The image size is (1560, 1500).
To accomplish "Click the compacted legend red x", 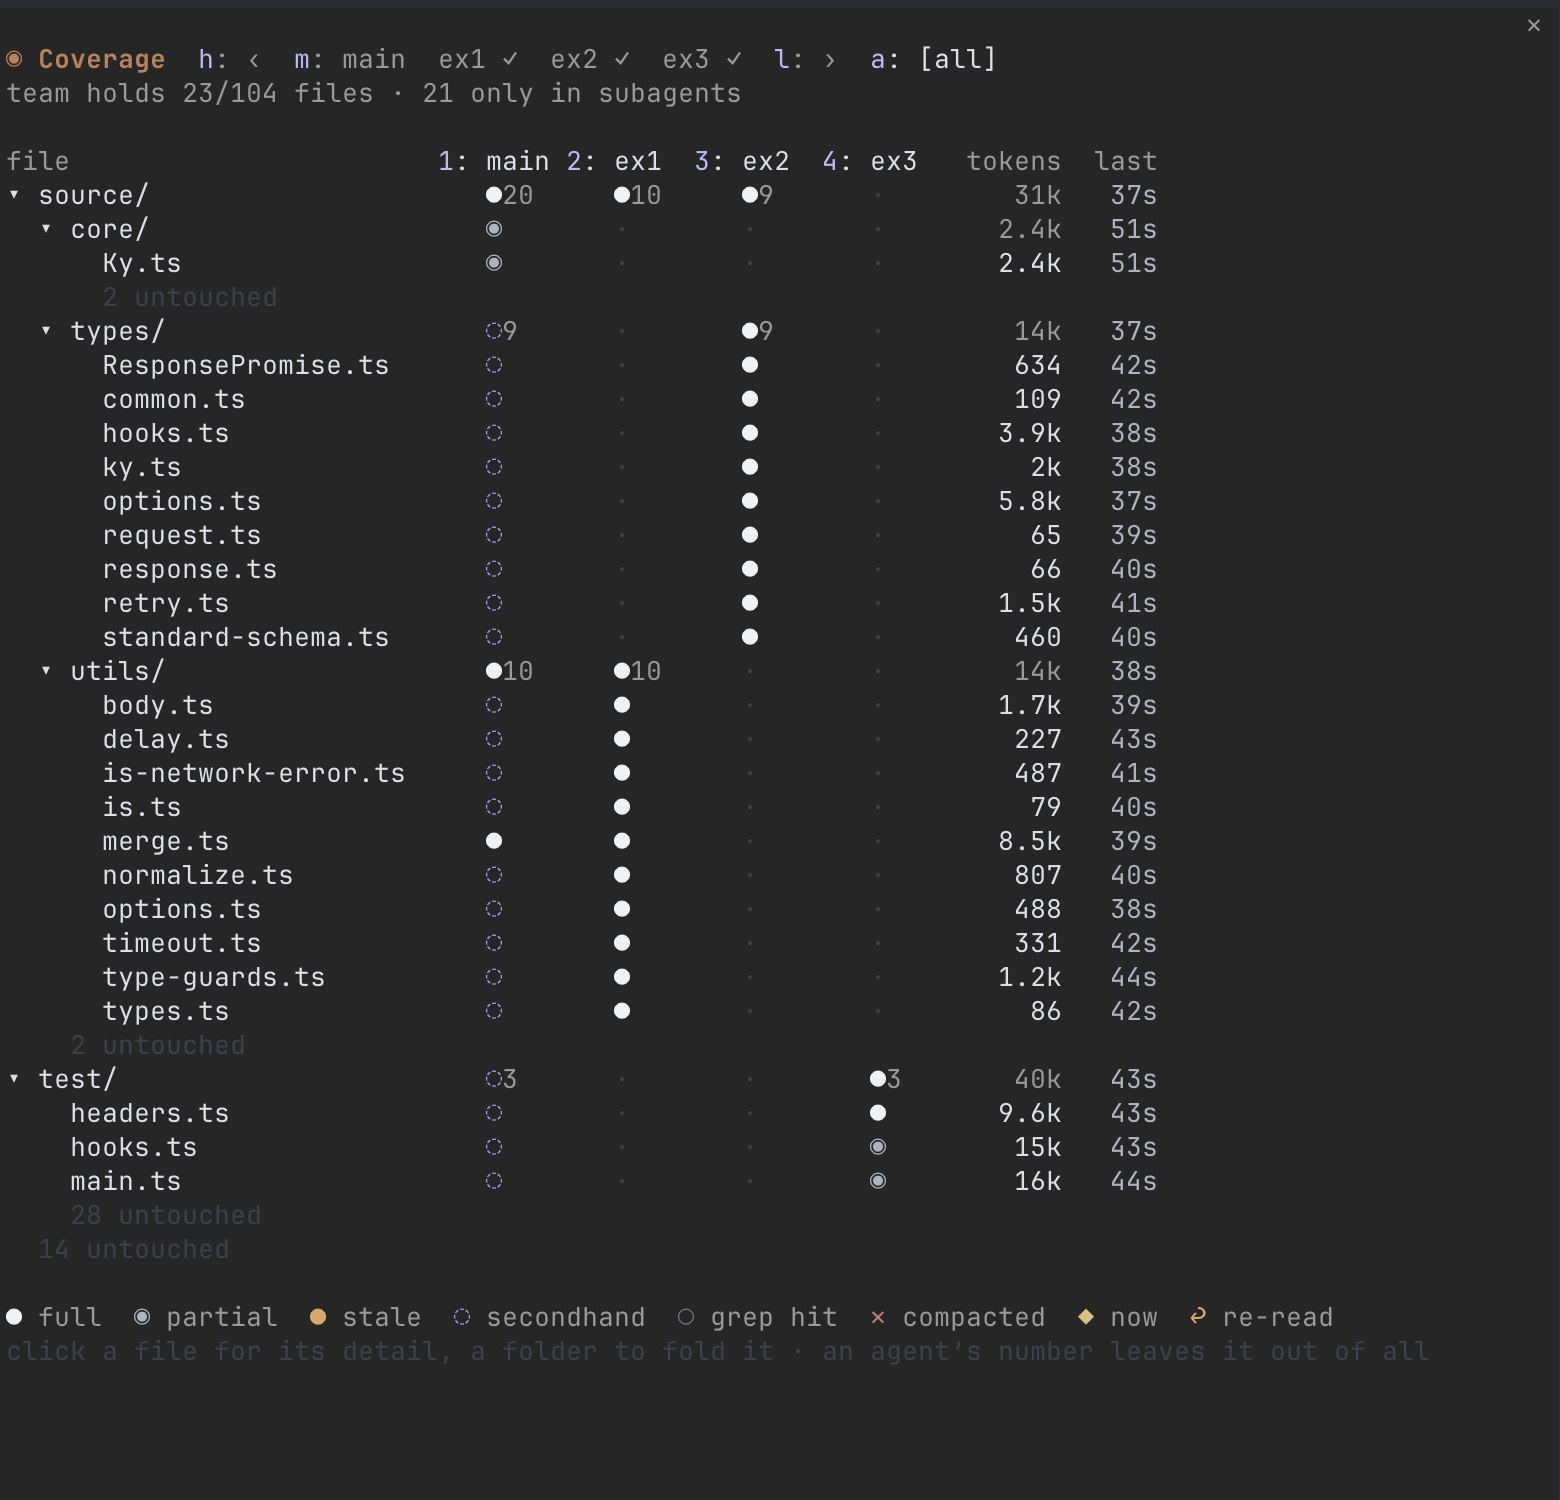I will [878, 1317].
